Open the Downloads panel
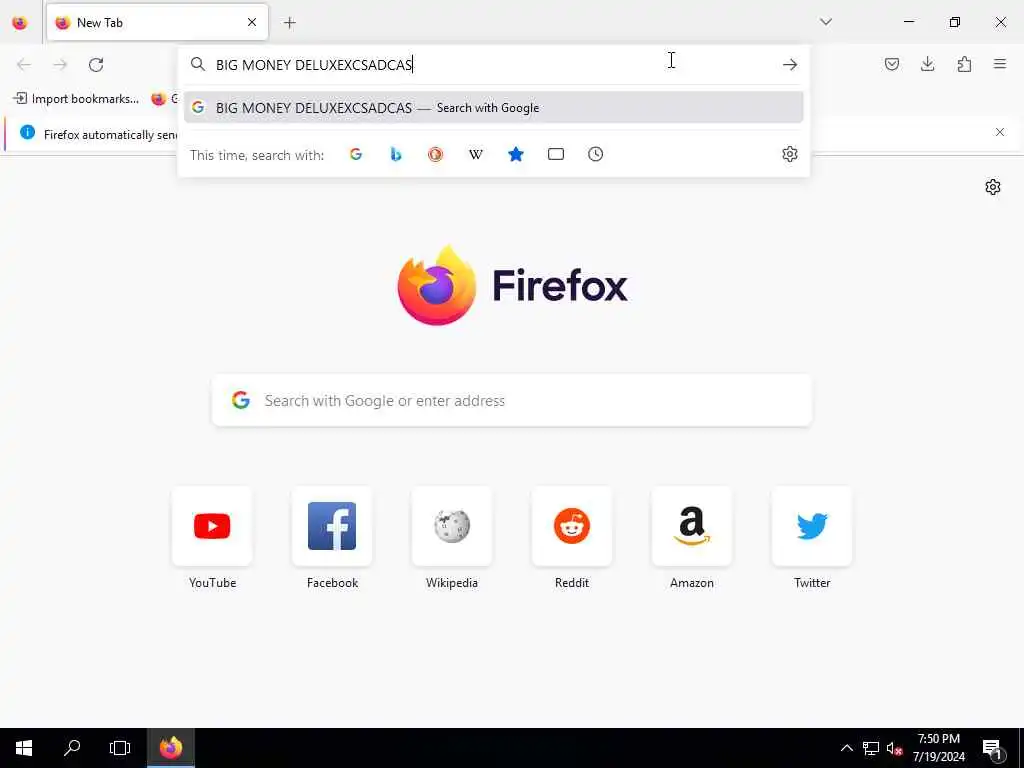The width and height of the screenshot is (1024, 768). 928,64
